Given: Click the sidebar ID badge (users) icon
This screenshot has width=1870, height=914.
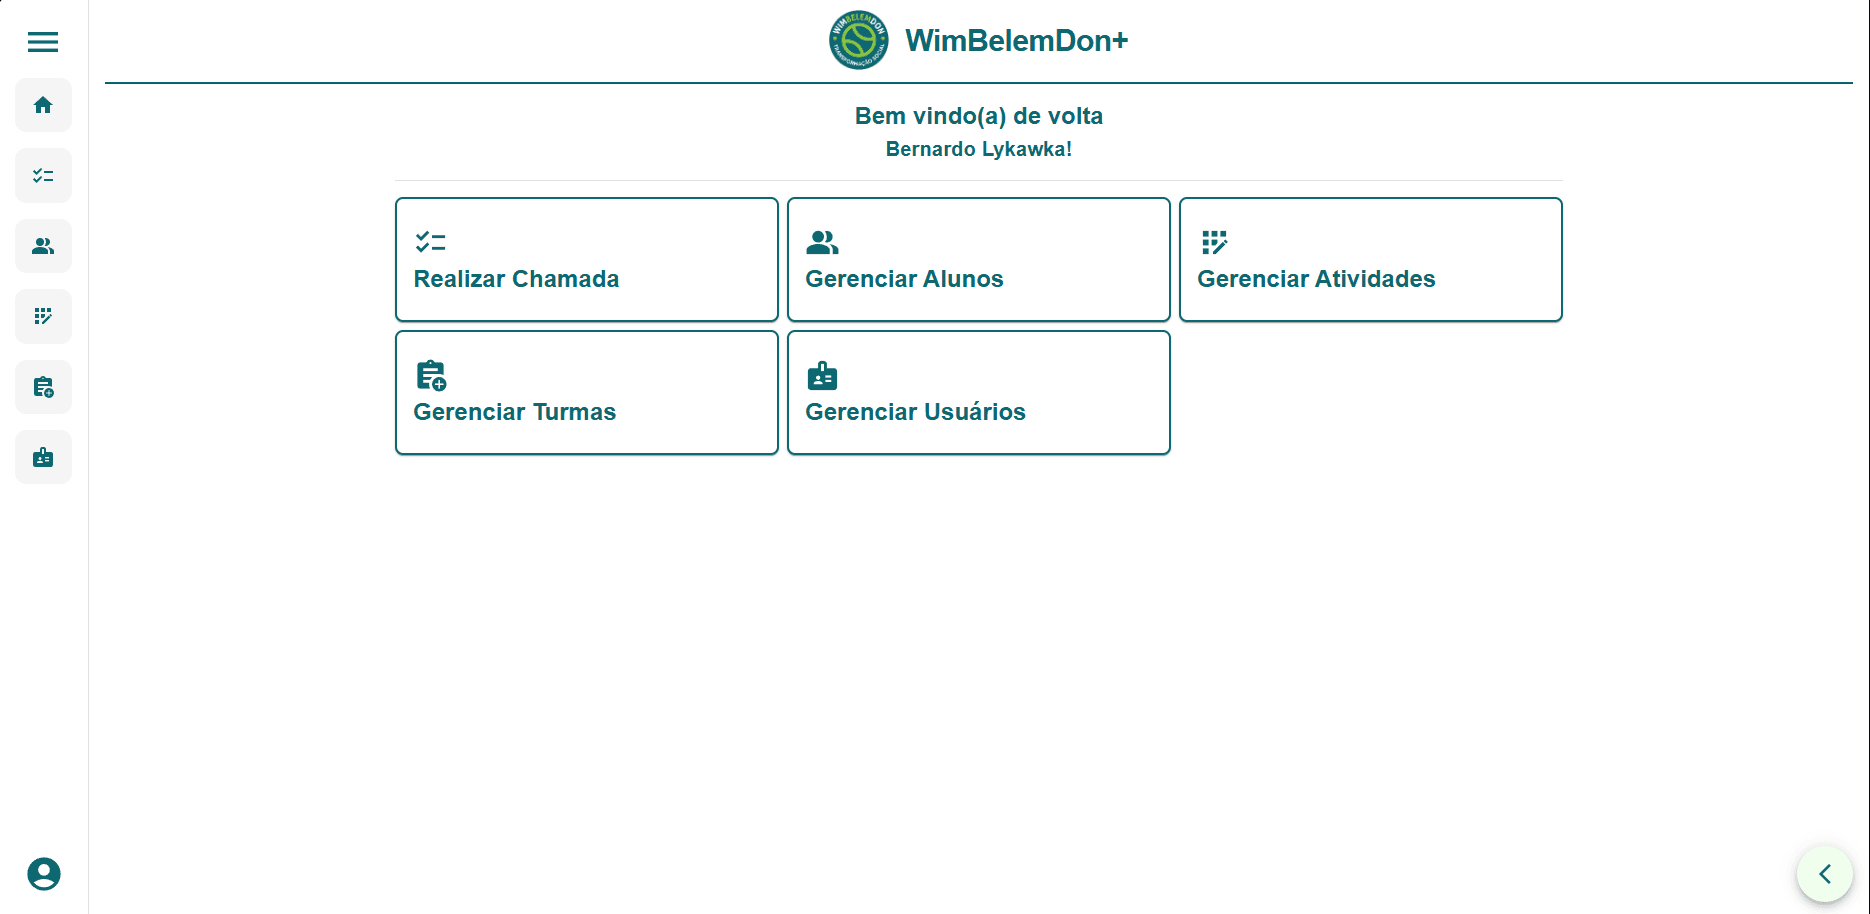Looking at the screenshot, I should (x=43, y=458).
